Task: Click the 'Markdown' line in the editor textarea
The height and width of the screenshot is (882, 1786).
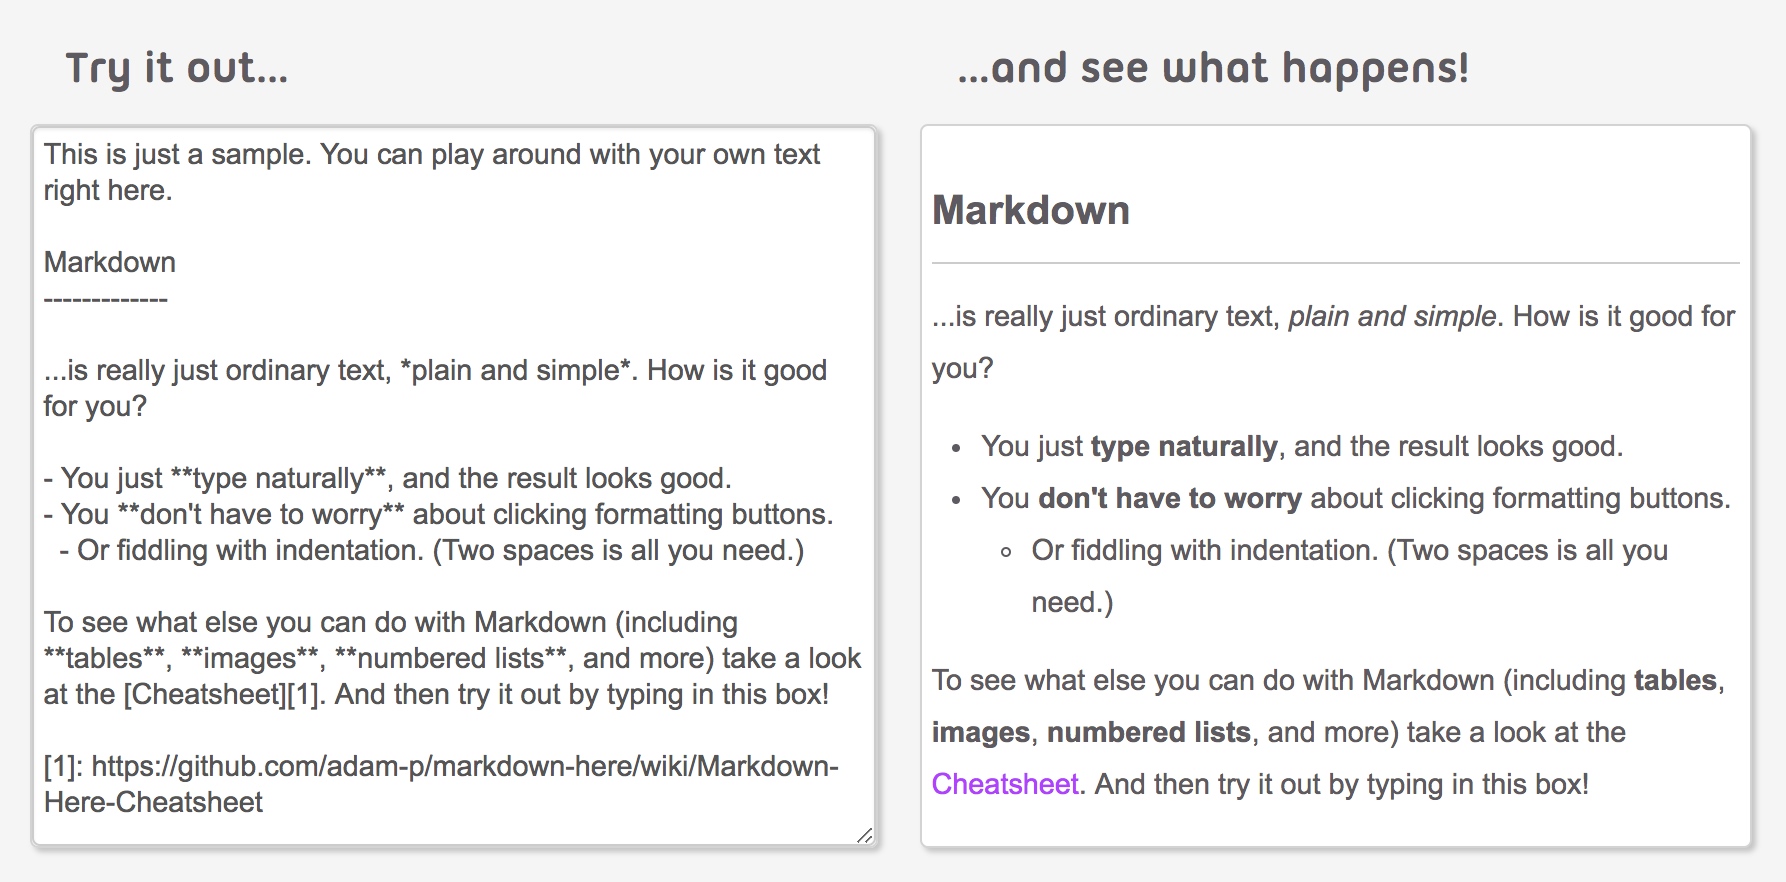Action: click(x=110, y=263)
